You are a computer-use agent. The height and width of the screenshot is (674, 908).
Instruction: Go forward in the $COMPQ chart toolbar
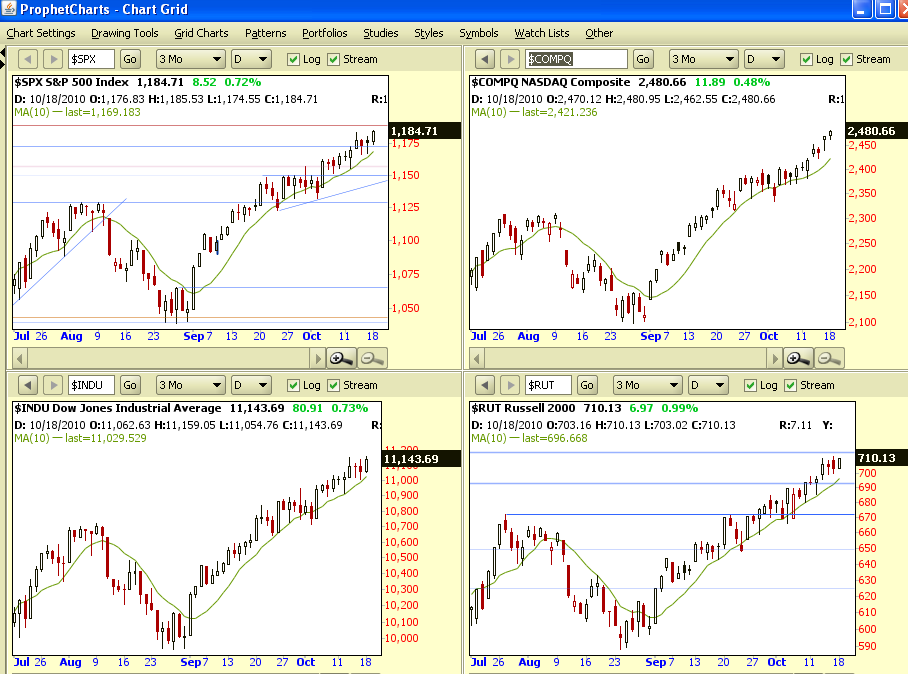510,59
